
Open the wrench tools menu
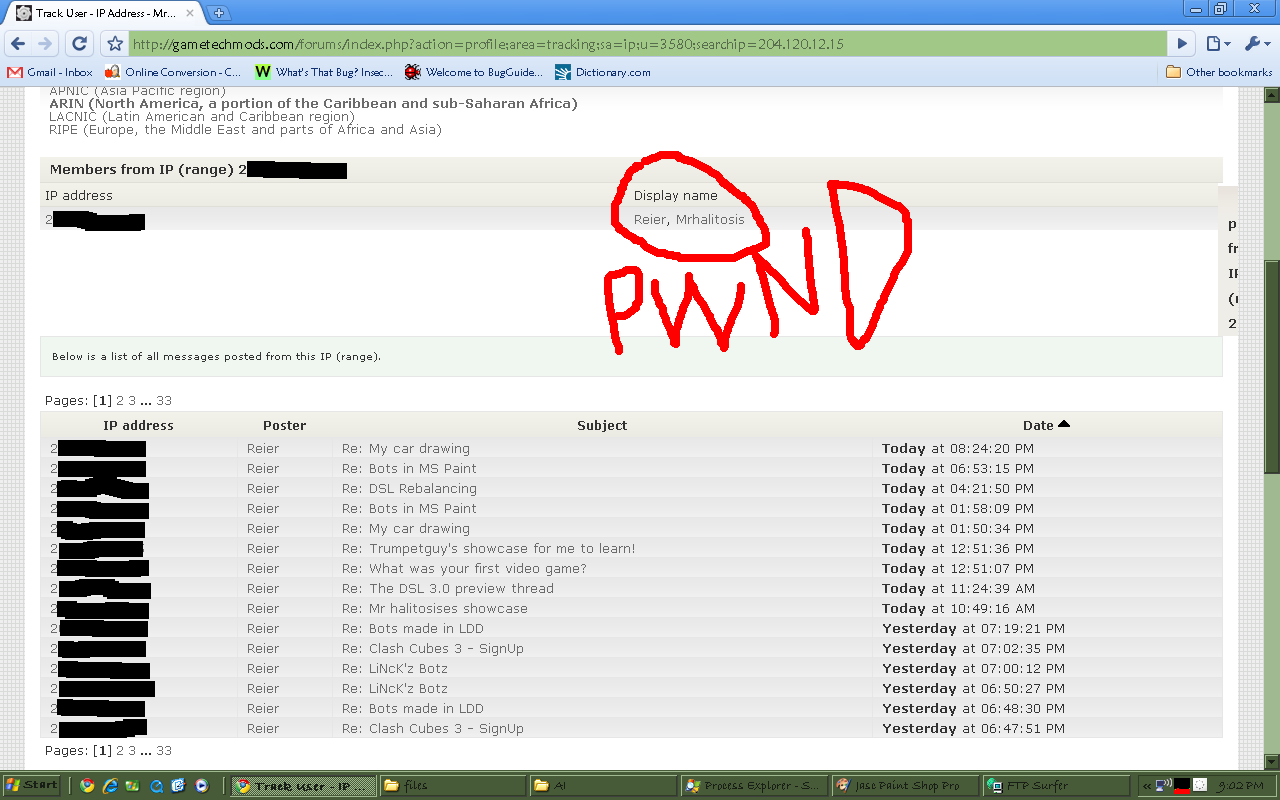1255,44
